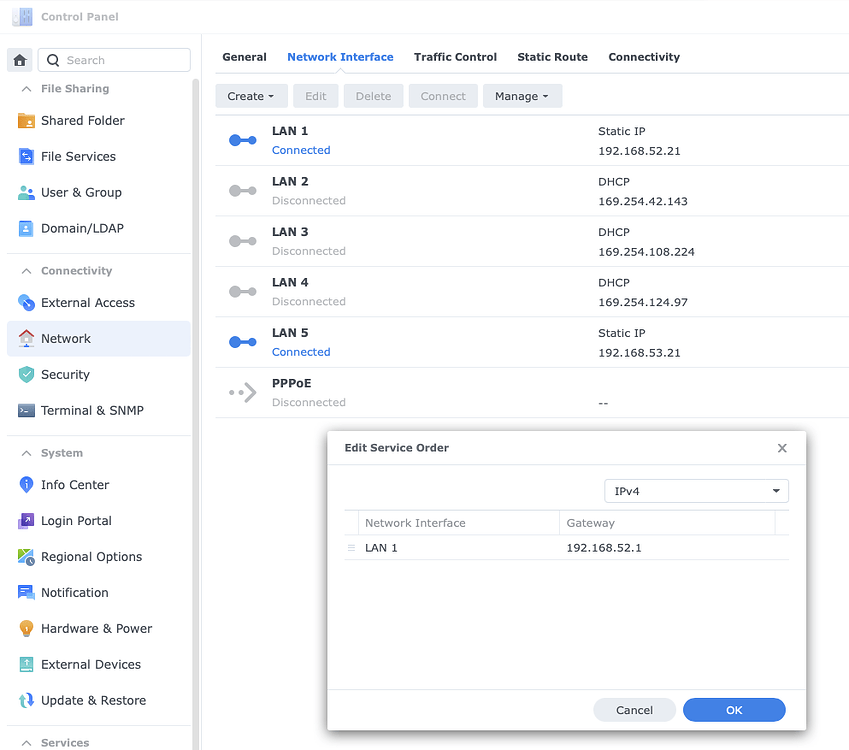Image resolution: width=849 pixels, height=750 pixels.
Task: Click the Terminal & SNMP icon
Action: click(x=26, y=410)
